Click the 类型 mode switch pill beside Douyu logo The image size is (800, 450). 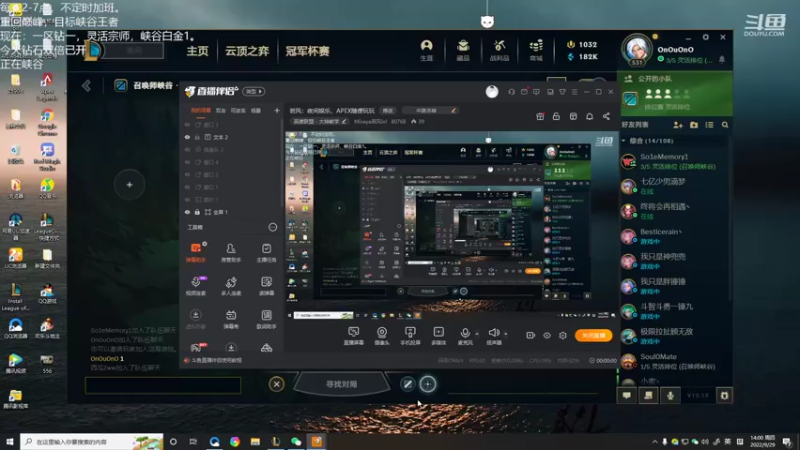click(254, 91)
